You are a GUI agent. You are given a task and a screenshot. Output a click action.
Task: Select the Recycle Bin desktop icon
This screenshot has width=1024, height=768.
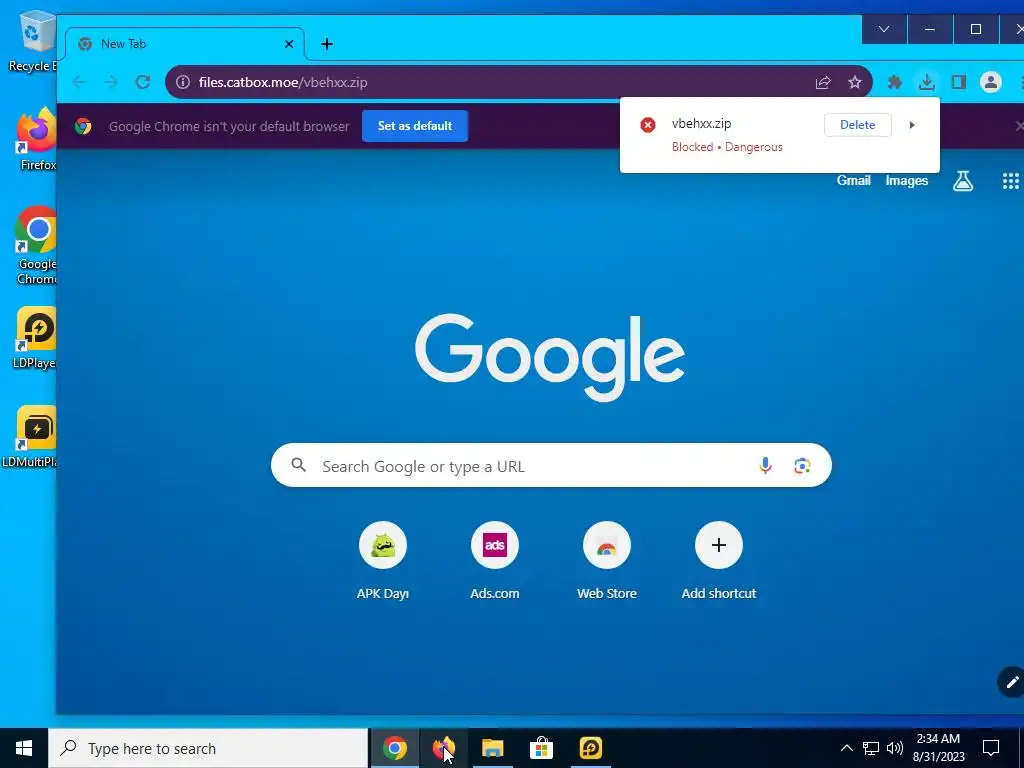[x=33, y=40]
